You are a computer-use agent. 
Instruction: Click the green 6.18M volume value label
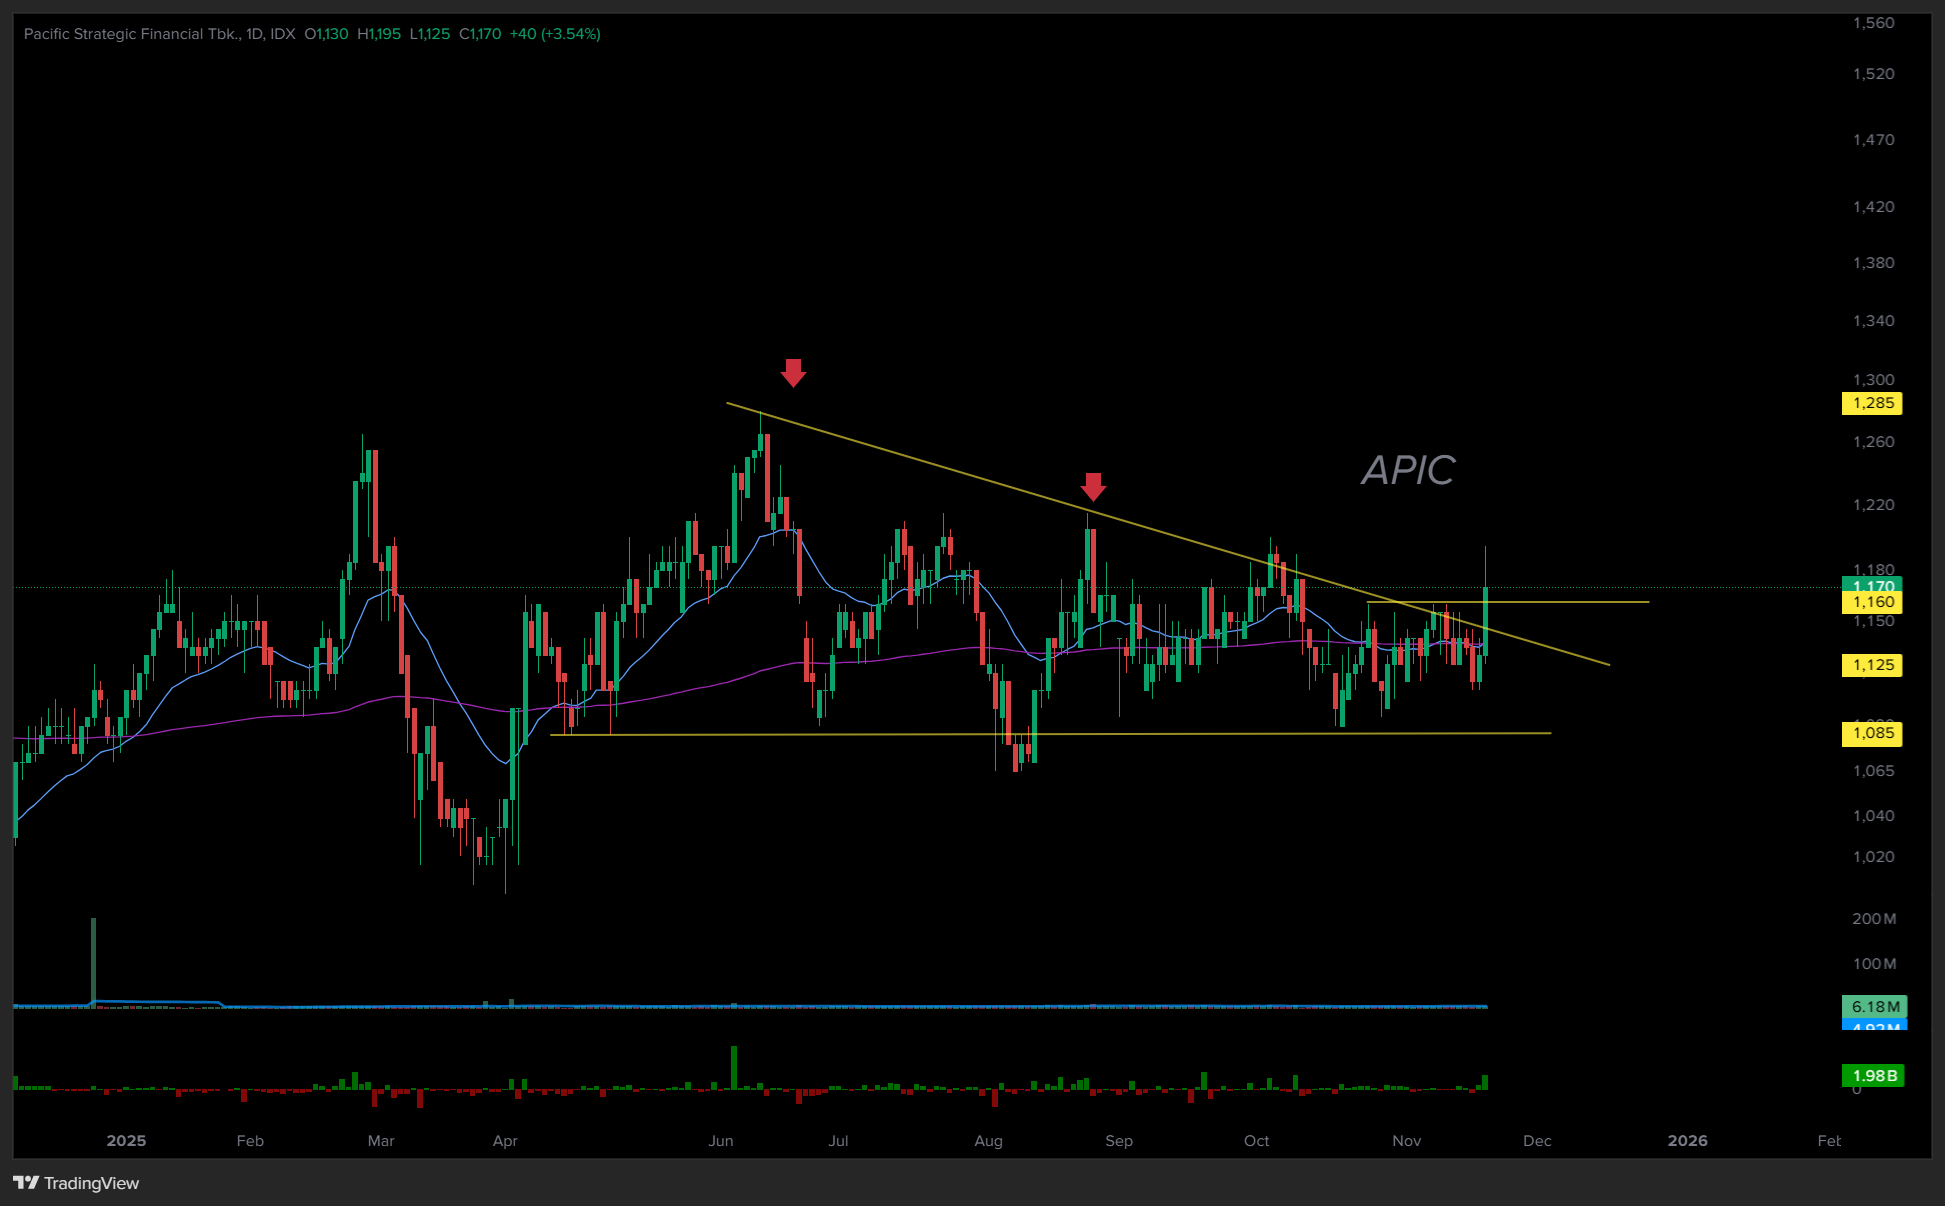(1874, 1006)
